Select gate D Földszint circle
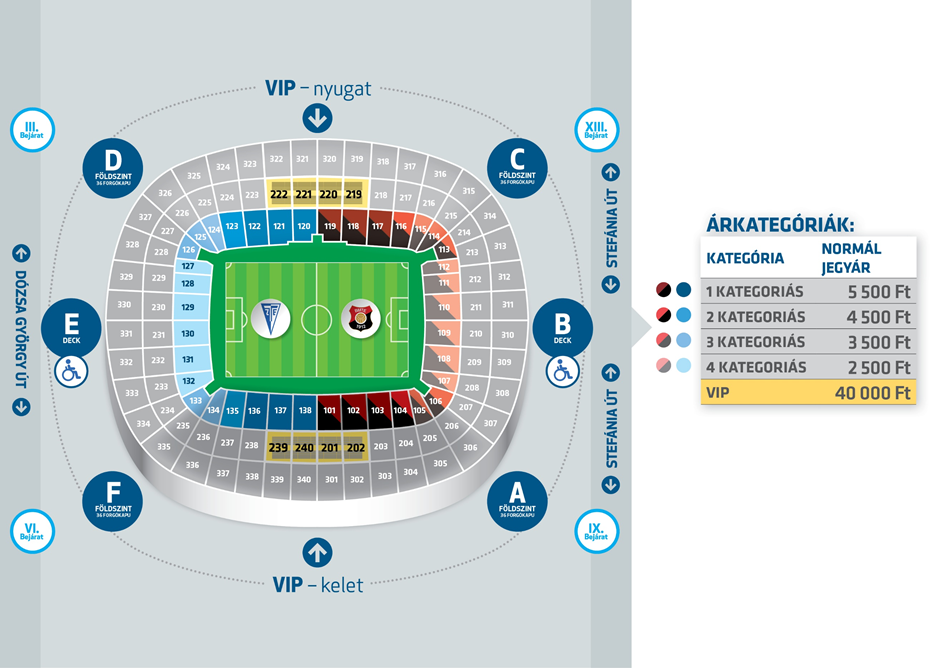 pyautogui.click(x=113, y=168)
